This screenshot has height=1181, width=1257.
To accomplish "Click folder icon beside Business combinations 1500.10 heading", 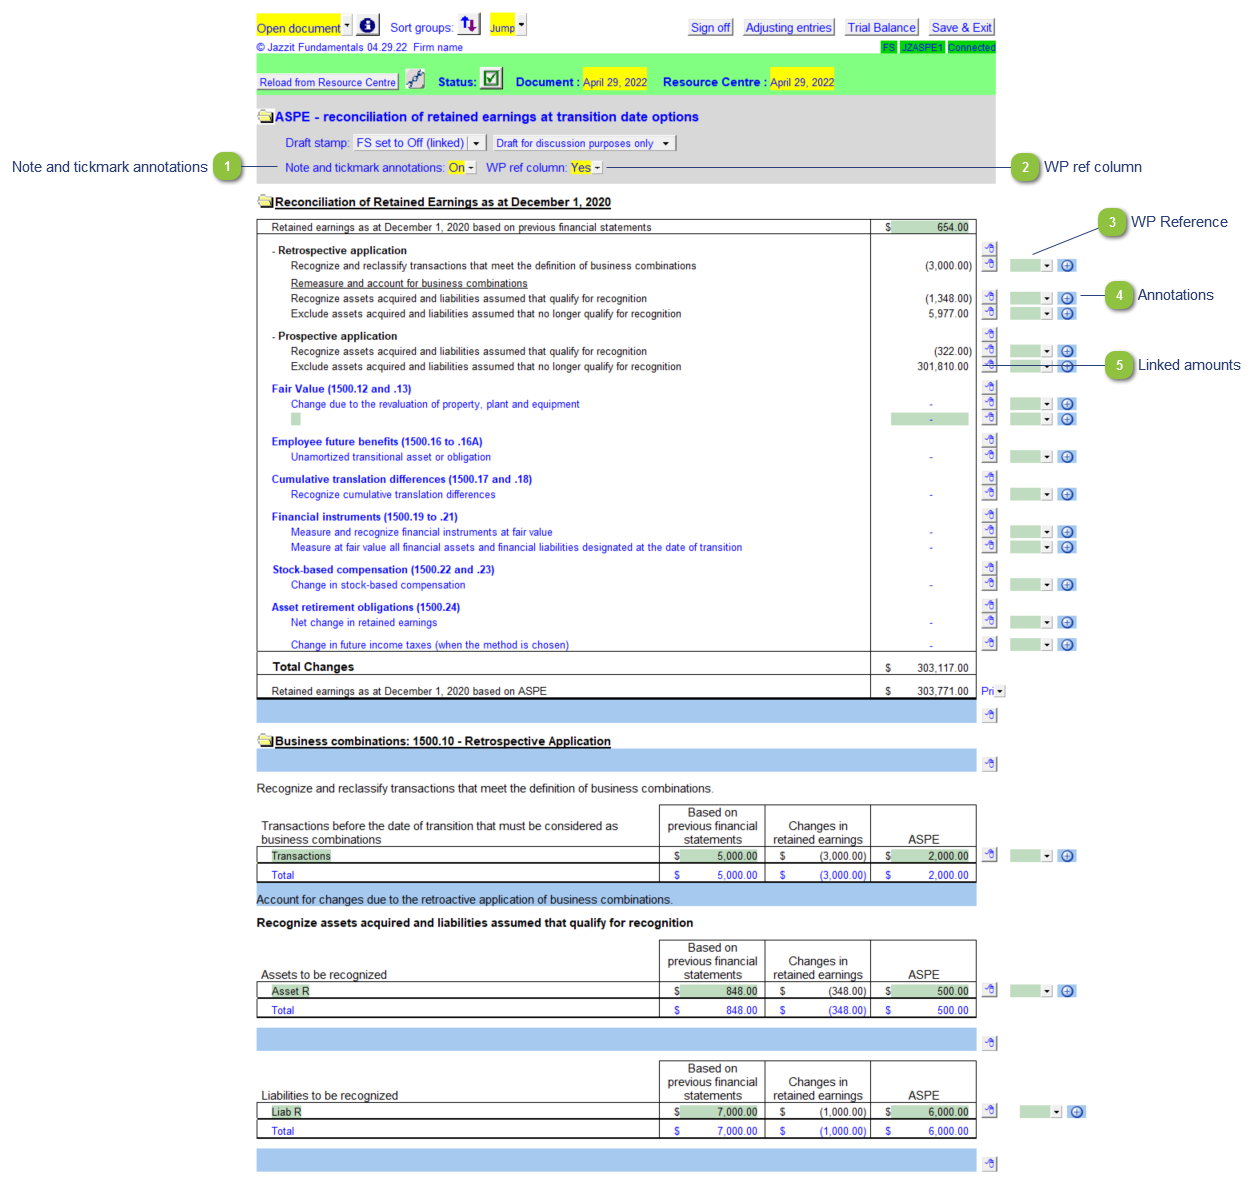I will tap(266, 741).
